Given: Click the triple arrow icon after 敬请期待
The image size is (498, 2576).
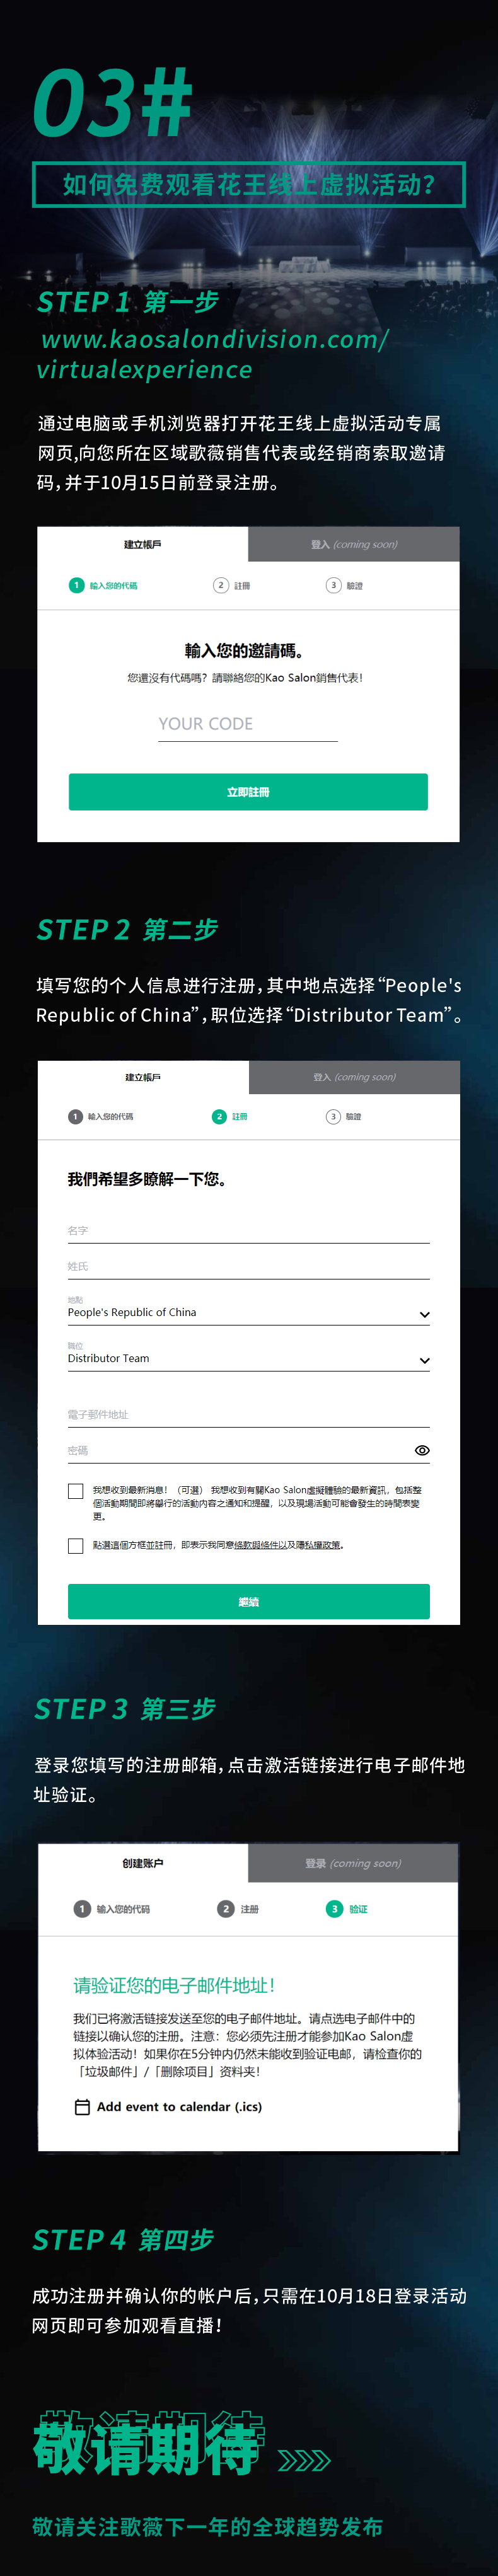Looking at the screenshot, I should pos(303,2460).
